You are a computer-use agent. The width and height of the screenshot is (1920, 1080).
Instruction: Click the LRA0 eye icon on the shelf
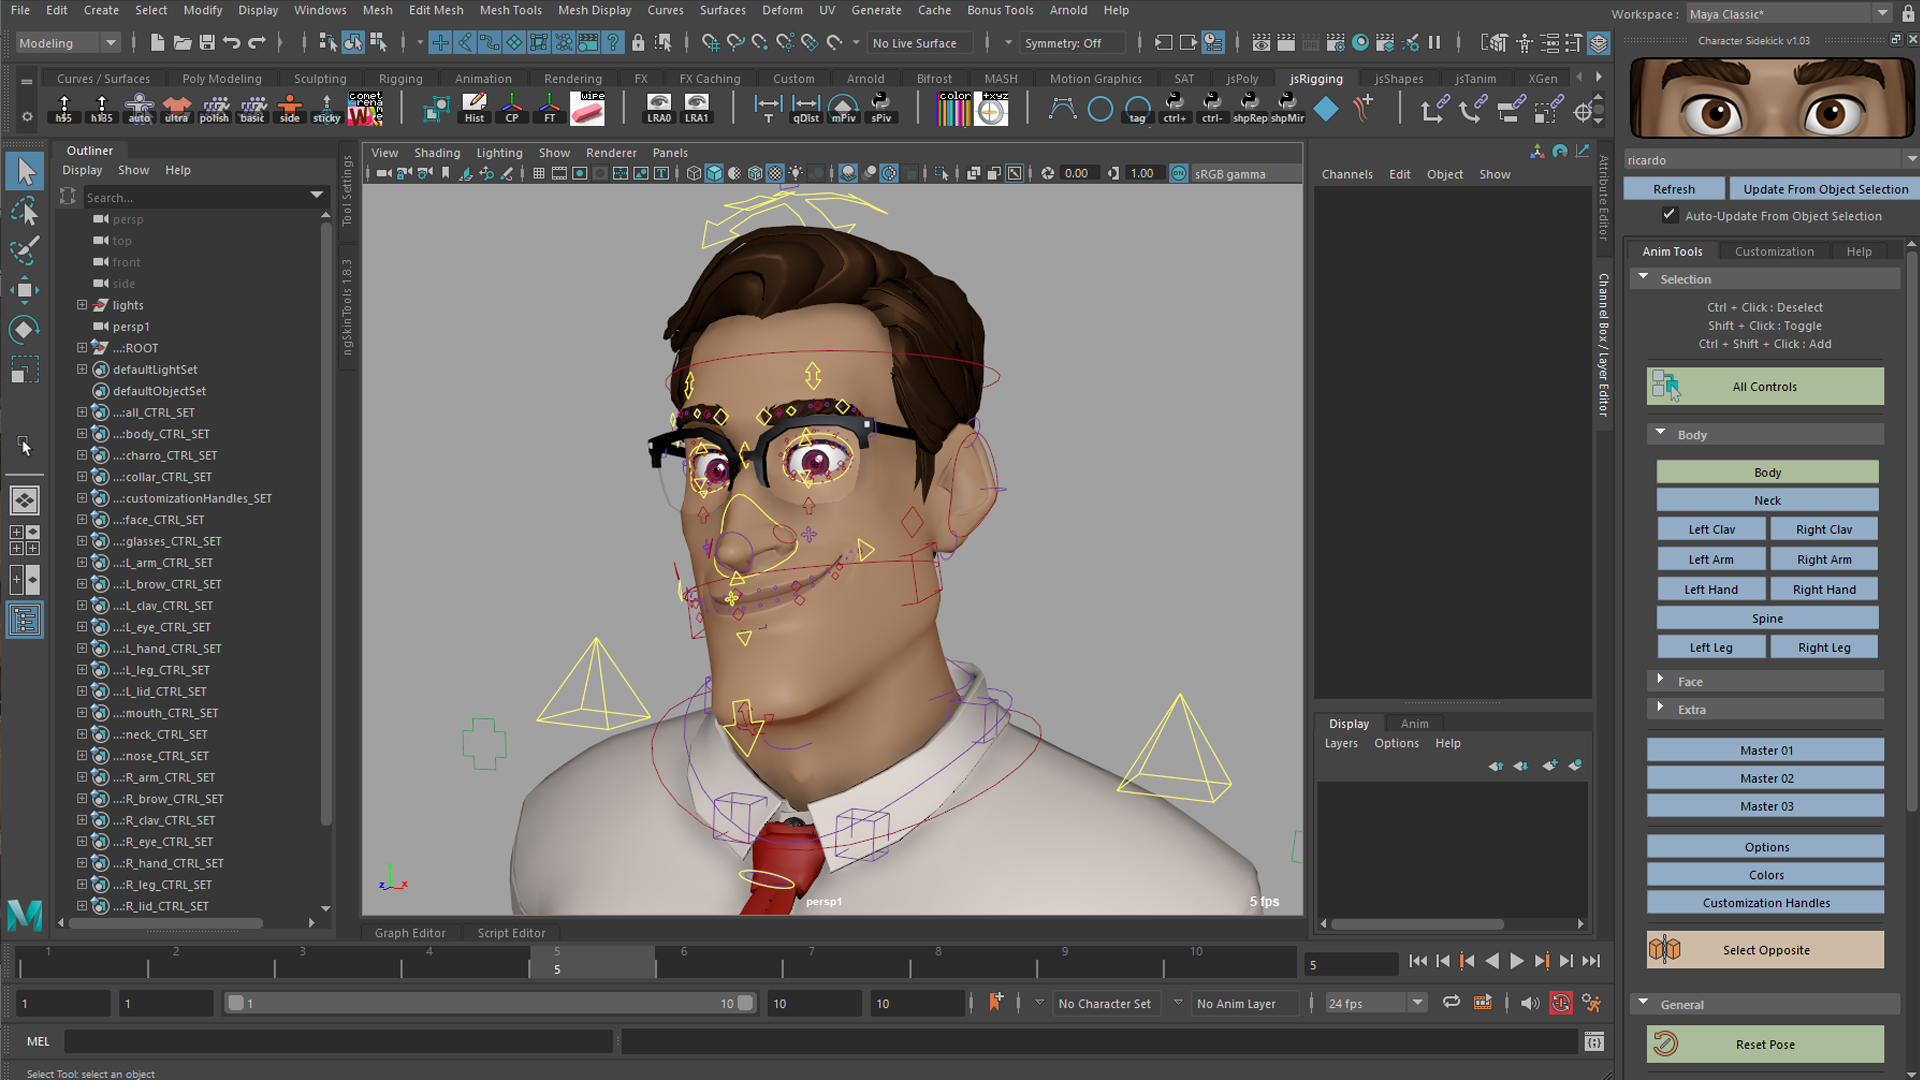point(659,106)
